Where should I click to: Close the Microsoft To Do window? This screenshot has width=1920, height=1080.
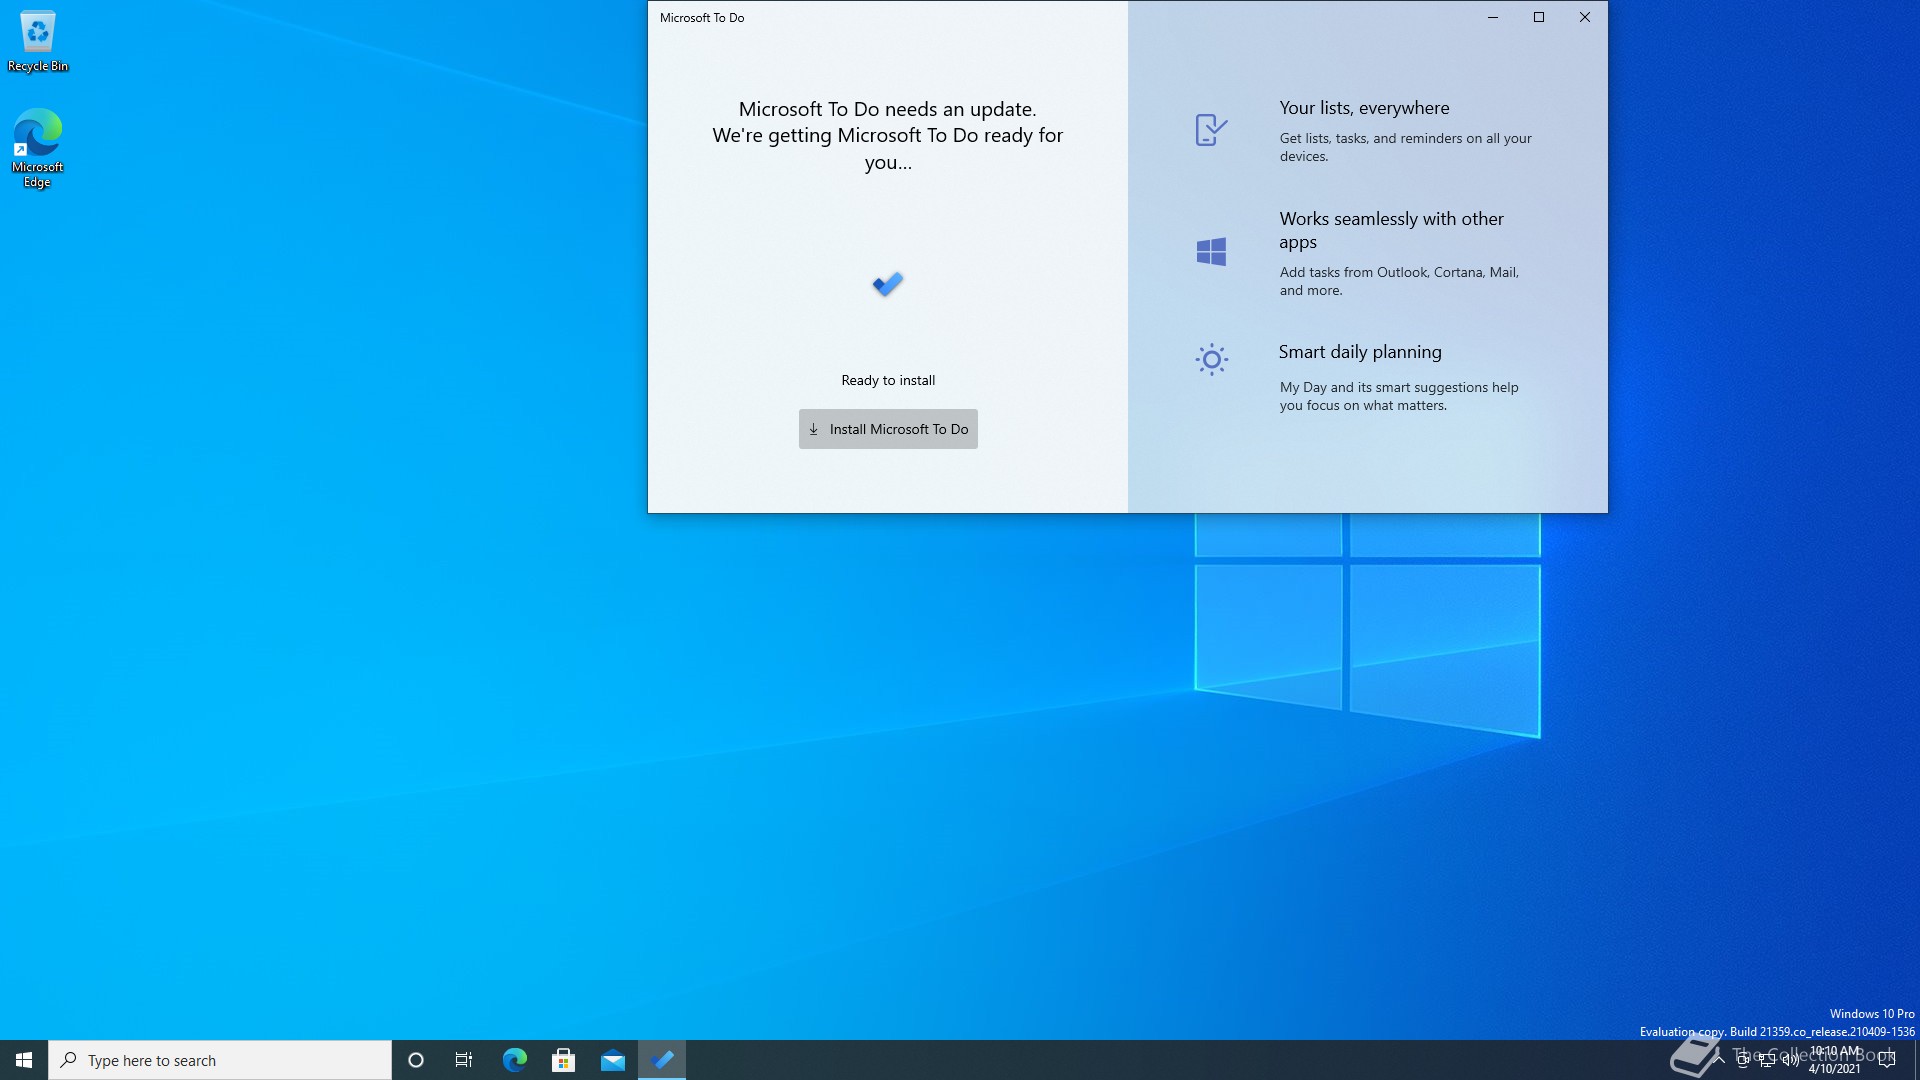click(1585, 17)
